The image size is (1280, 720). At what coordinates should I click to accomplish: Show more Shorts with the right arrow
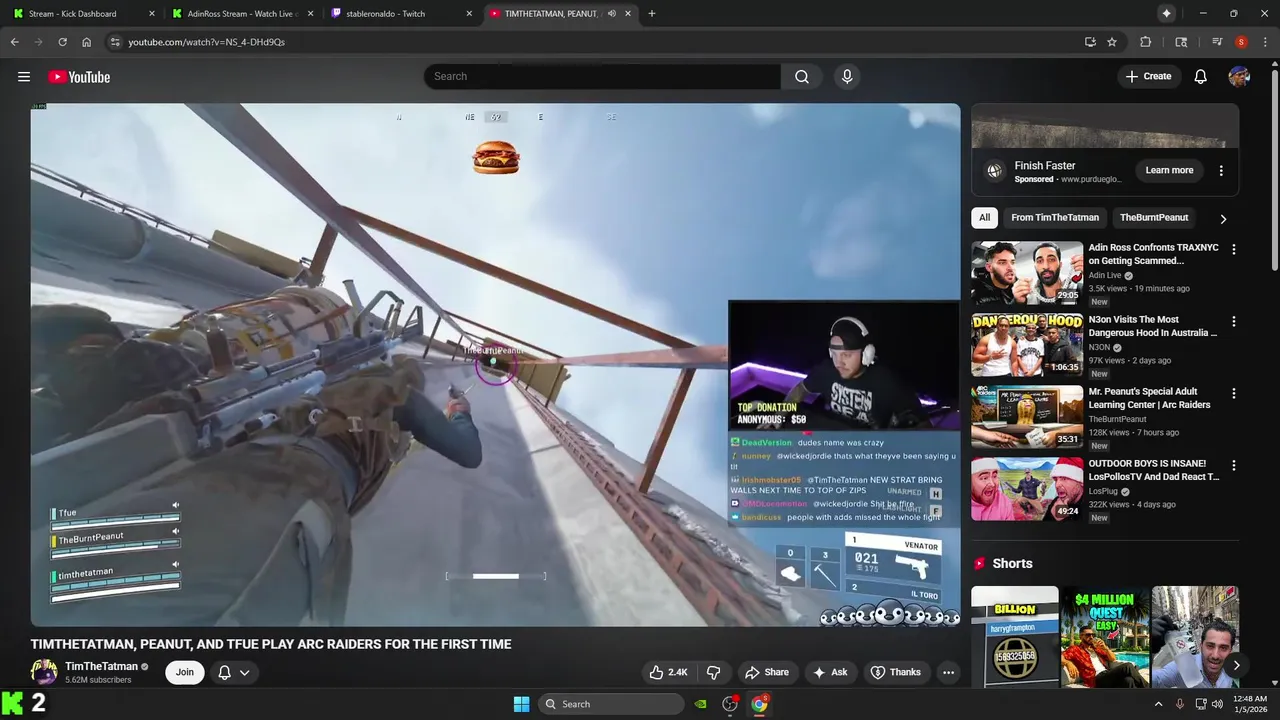coord(1236,665)
